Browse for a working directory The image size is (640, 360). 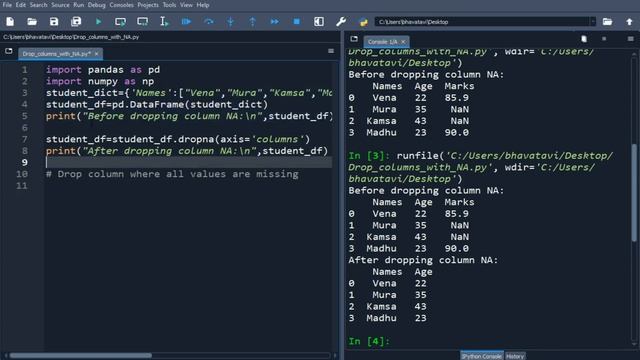click(x=607, y=22)
